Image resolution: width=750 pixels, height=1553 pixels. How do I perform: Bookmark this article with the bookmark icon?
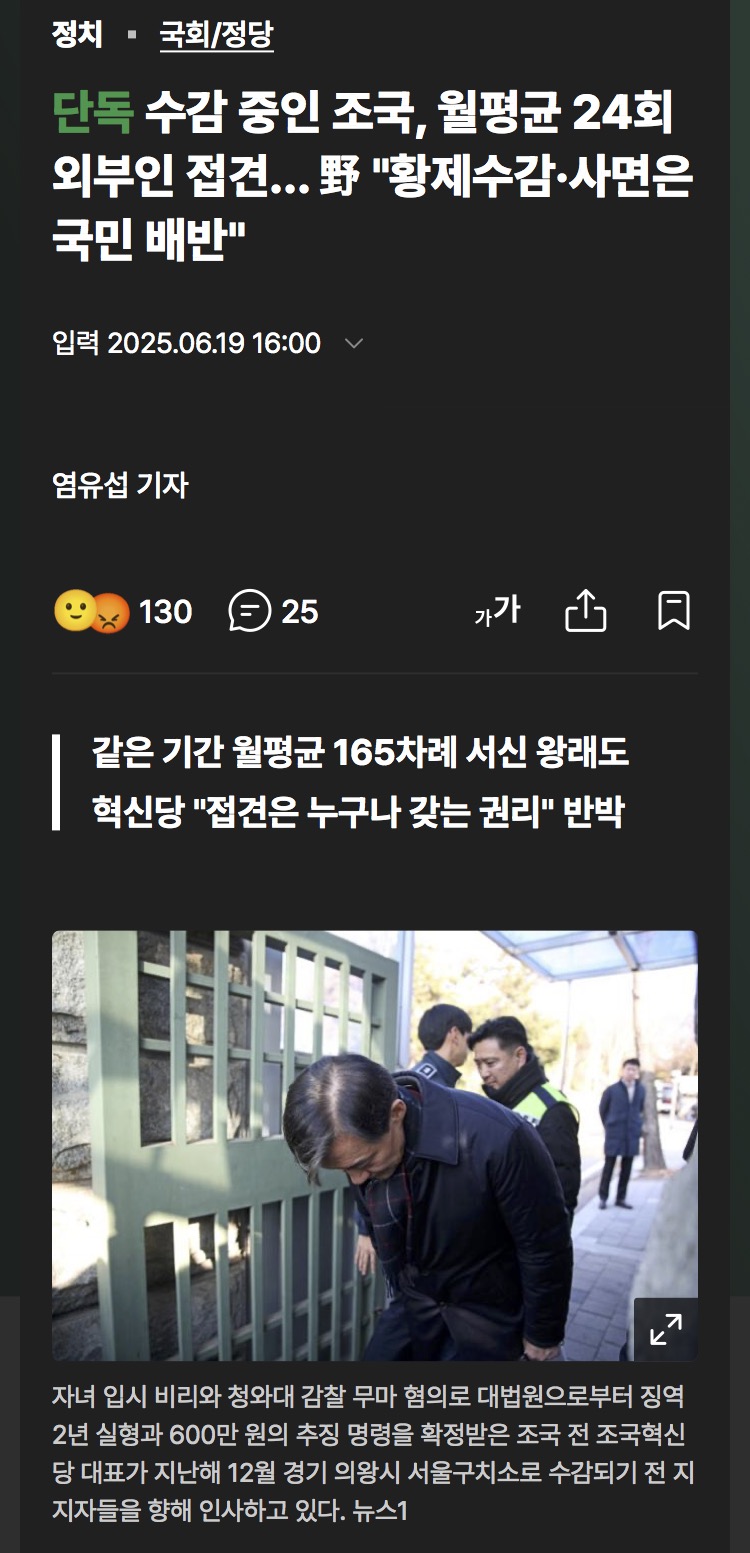tap(674, 610)
